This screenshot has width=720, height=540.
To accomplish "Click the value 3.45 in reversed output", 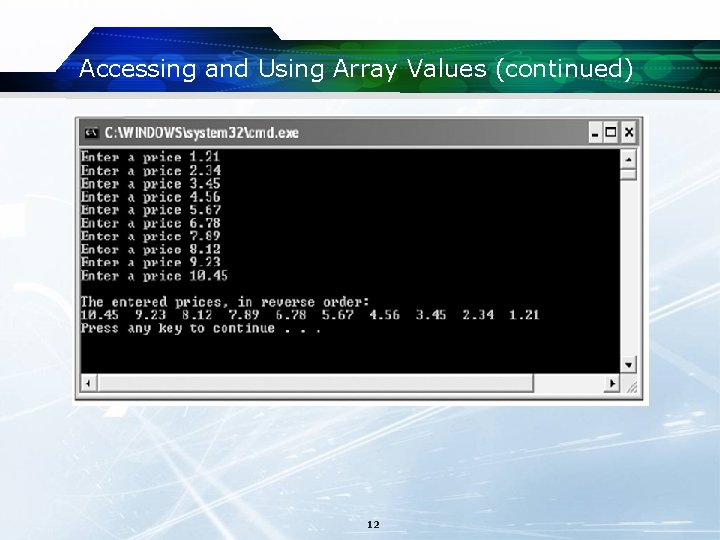I will pyautogui.click(x=431, y=315).
